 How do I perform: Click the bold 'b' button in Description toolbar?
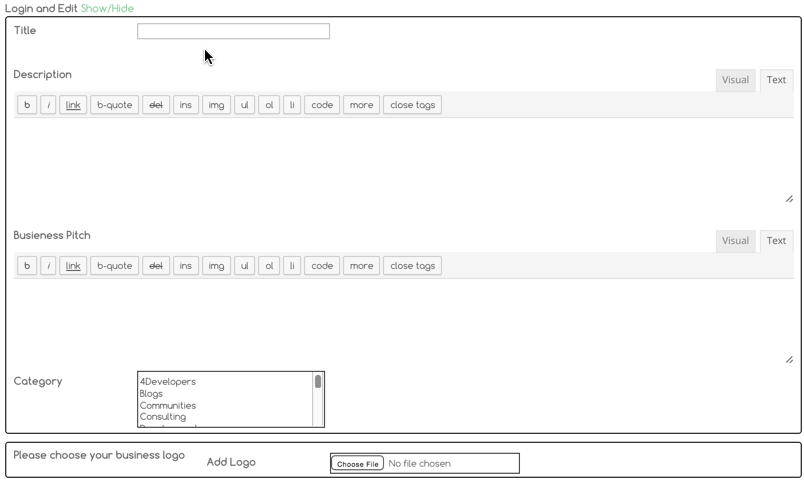[27, 105]
